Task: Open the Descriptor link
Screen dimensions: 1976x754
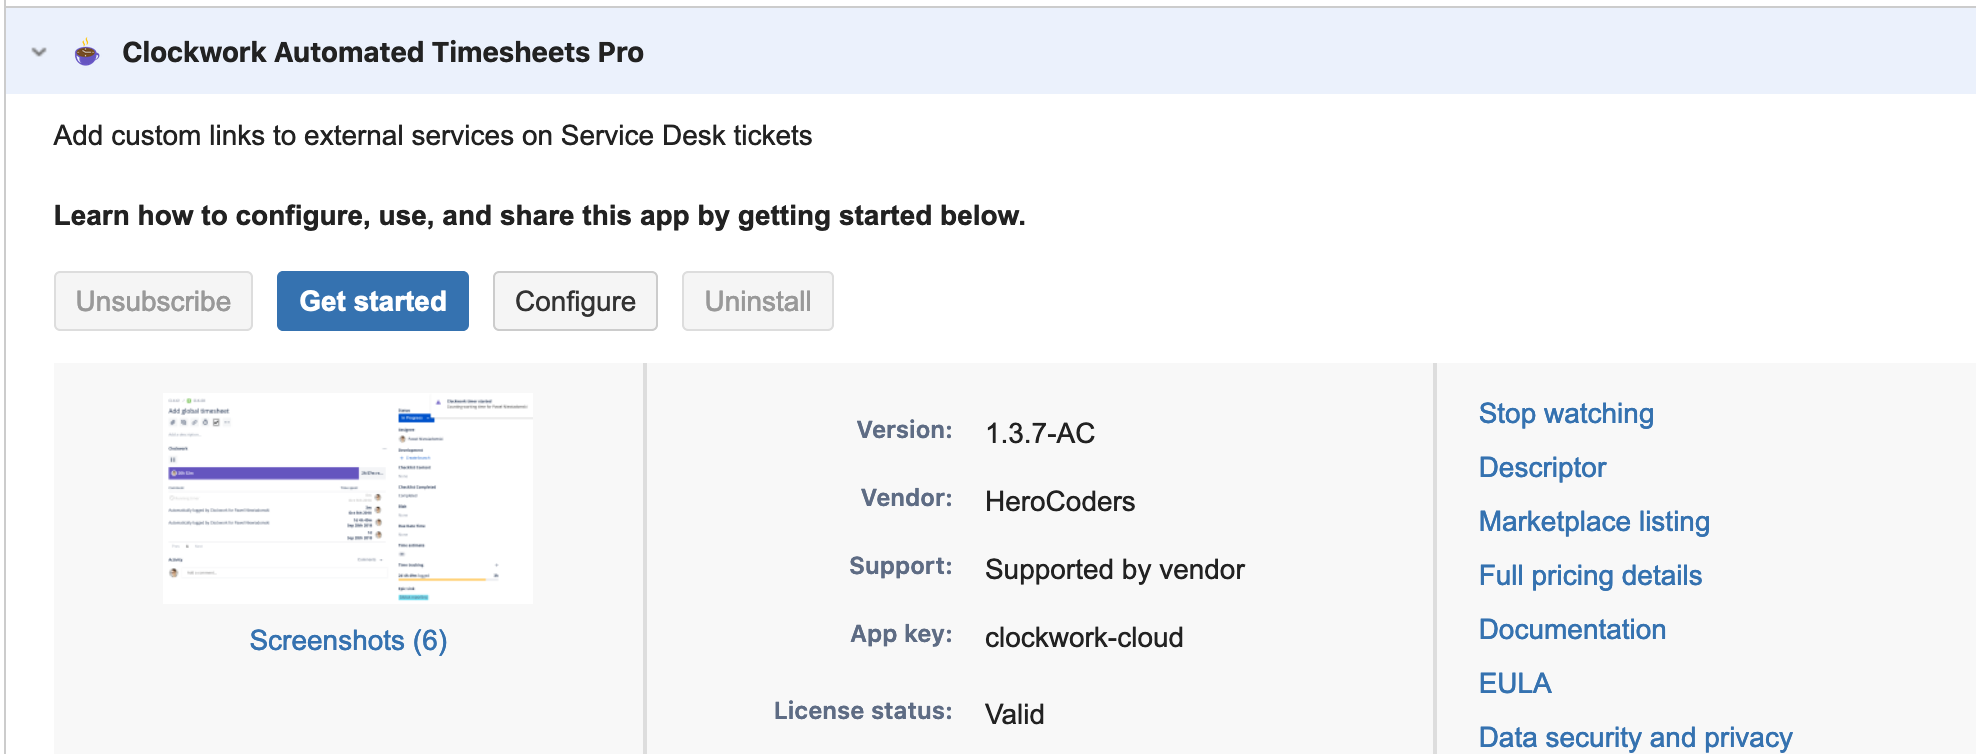Action: tap(1542, 468)
